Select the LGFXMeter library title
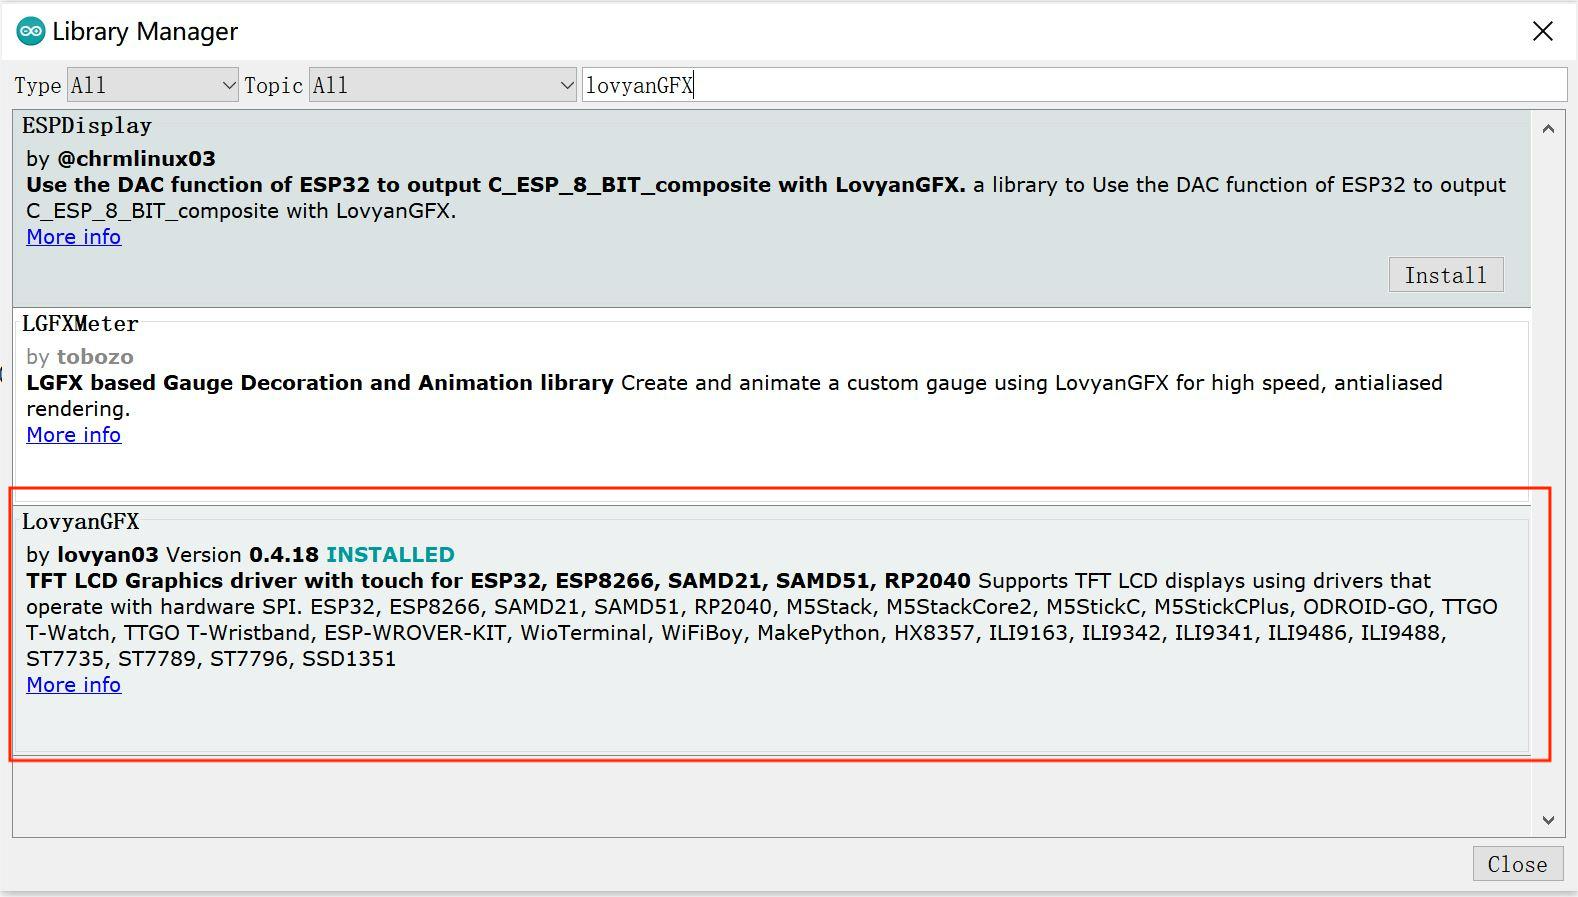The image size is (1578, 897). (80, 324)
